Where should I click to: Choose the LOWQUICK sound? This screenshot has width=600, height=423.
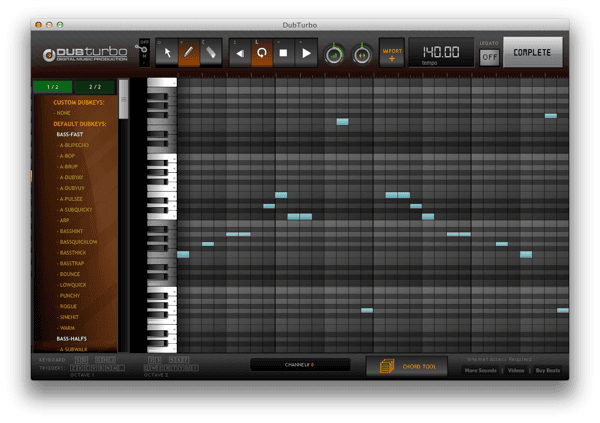[72, 285]
